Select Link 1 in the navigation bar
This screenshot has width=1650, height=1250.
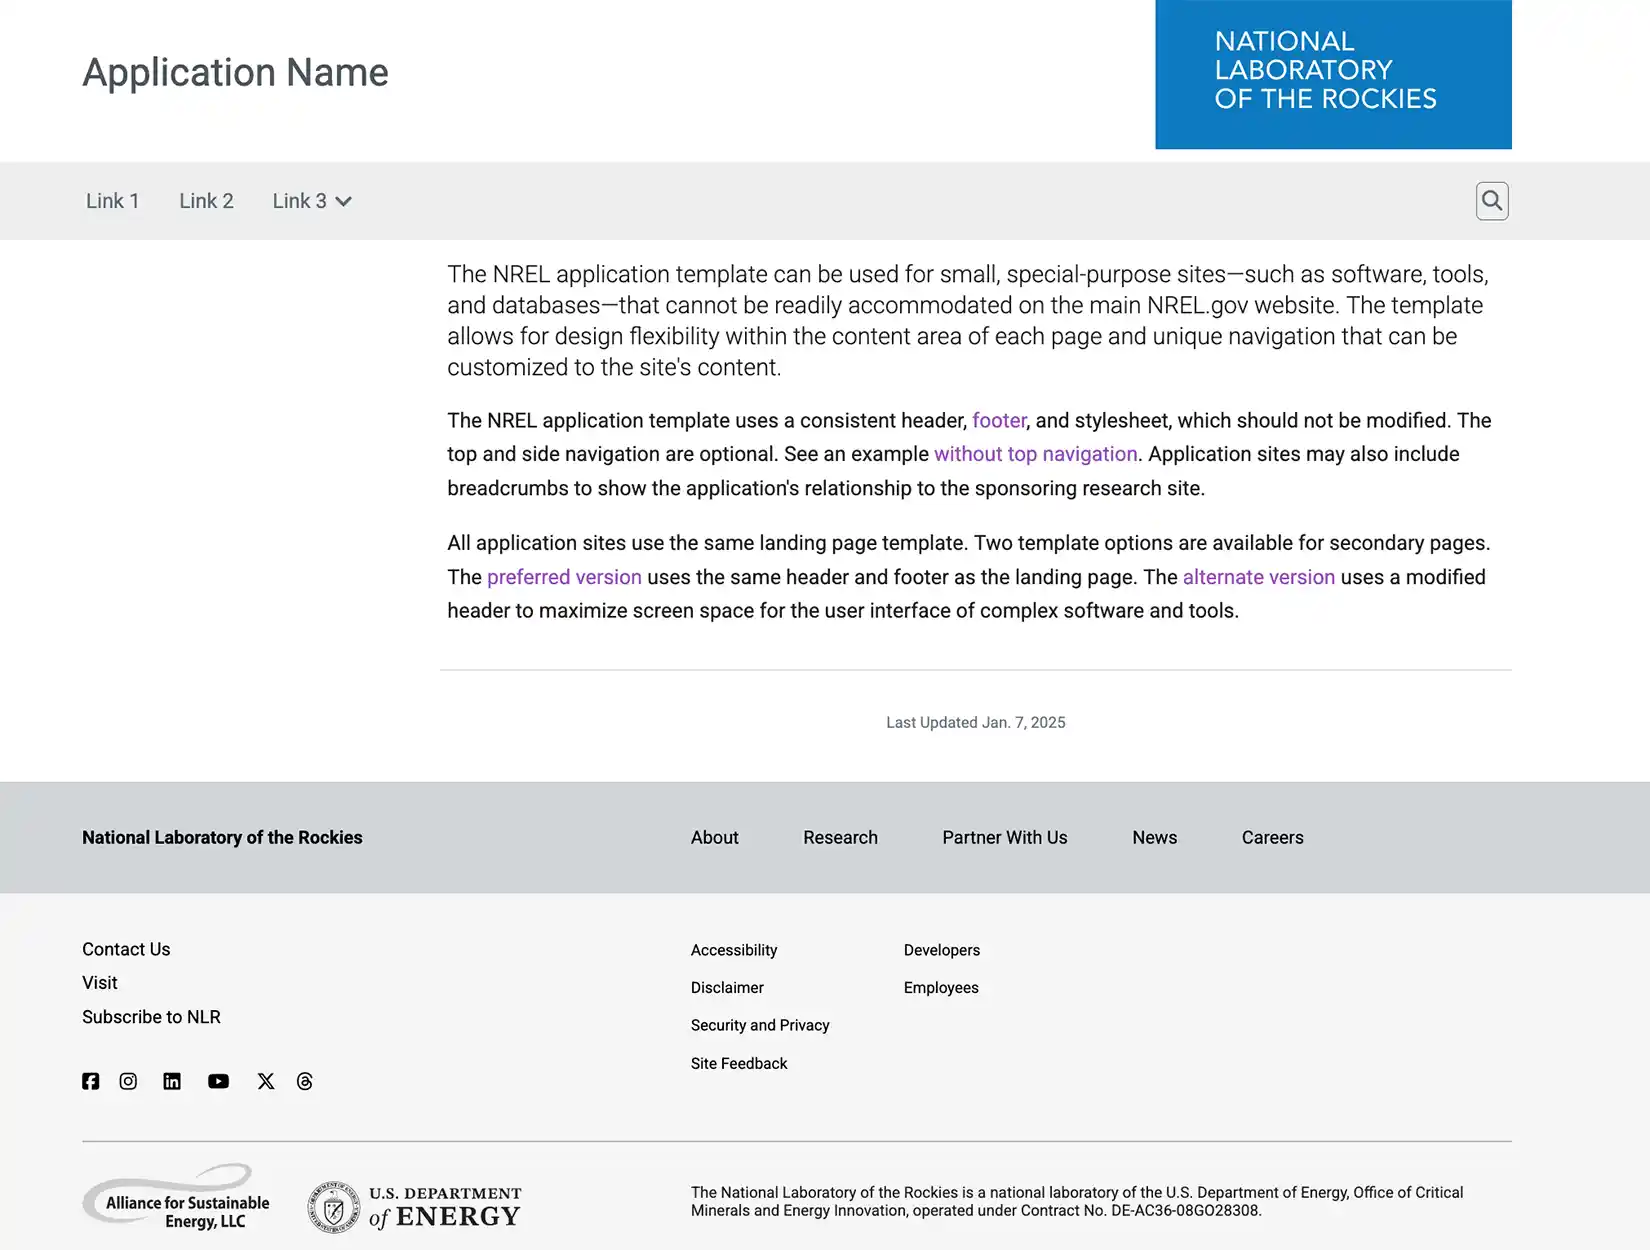click(x=112, y=201)
